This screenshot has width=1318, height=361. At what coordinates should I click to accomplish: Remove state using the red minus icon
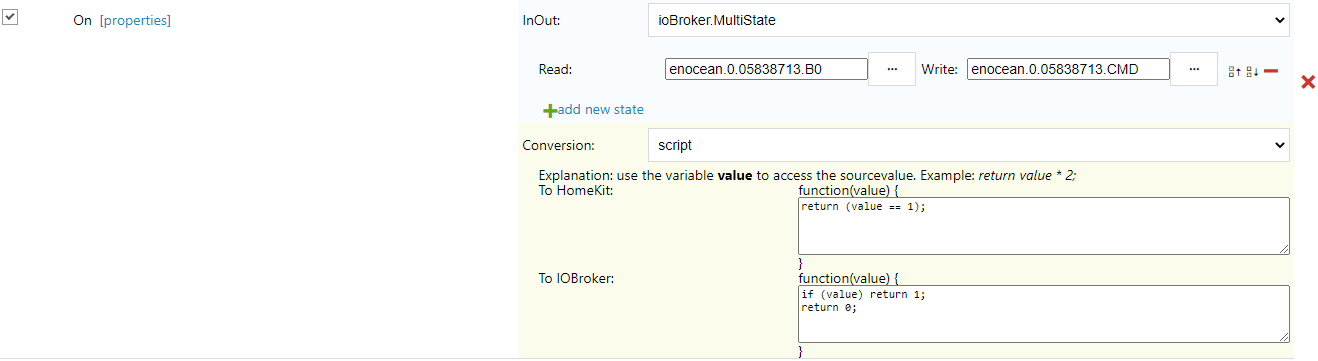coord(1271,71)
